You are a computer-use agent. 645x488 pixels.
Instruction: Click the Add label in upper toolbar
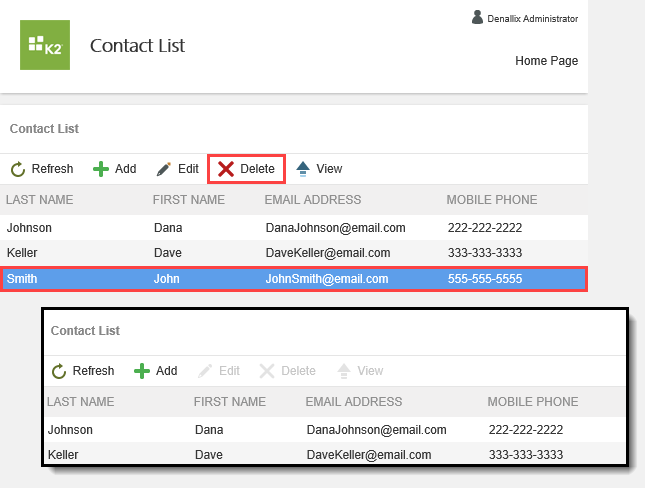(125, 169)
